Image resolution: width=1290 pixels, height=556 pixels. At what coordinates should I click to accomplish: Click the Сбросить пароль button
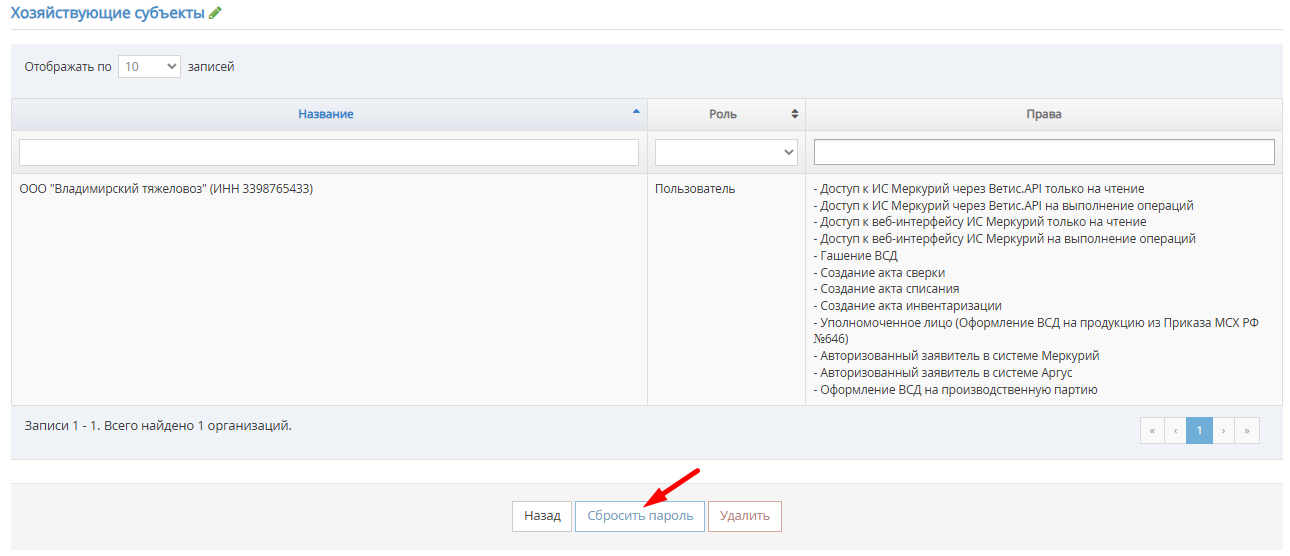640,516
